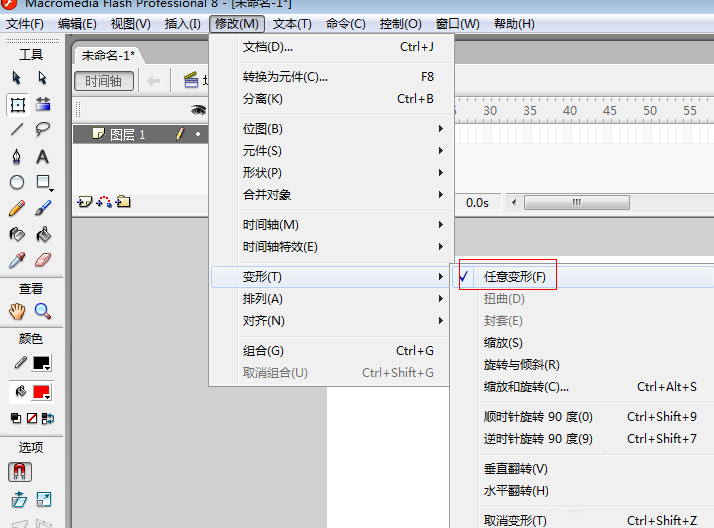Toggle all layers visibility eye icon
The width and height of the screenshot is (714, 528).
pos(198,110)
